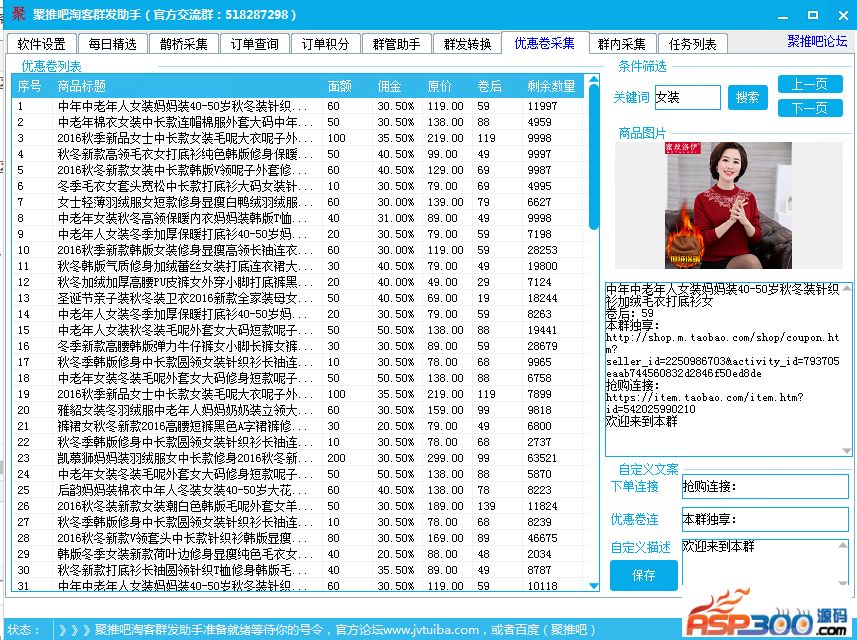Select the 订单积分 tab
857x640 pixels.
point(326,44)
